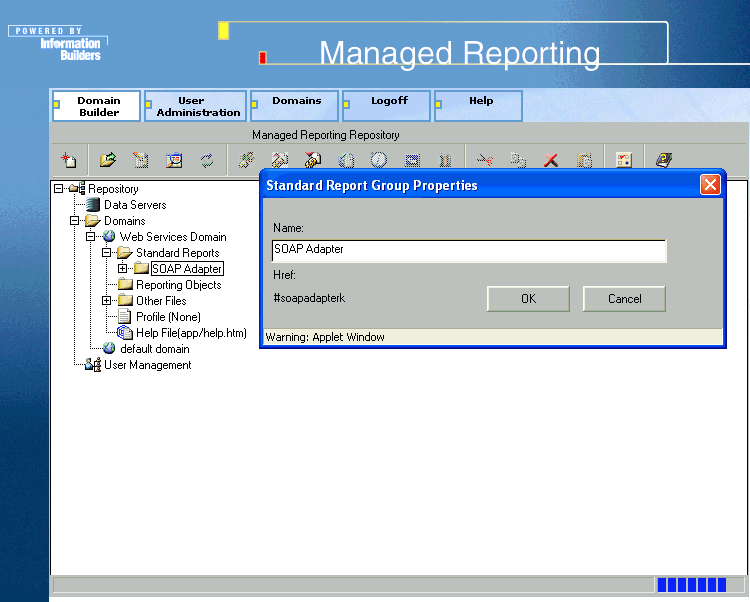Cancel the Report Group Properties dialog
This screenshot has height=602, width=750.
pyautogui.click(x=624, y=299)
